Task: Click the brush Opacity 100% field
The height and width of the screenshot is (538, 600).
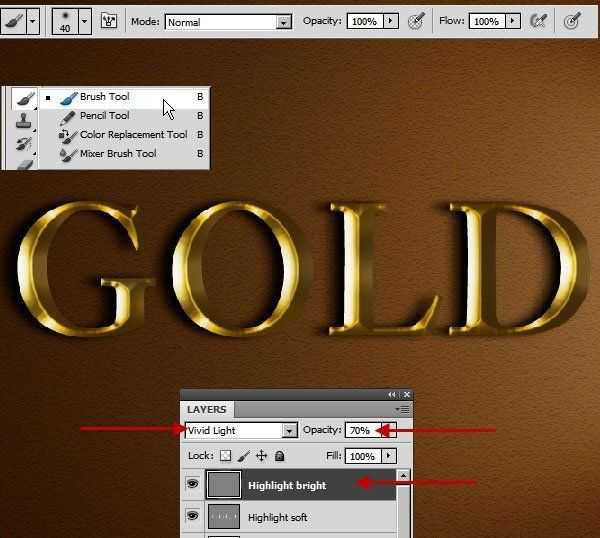Action: 364,21
